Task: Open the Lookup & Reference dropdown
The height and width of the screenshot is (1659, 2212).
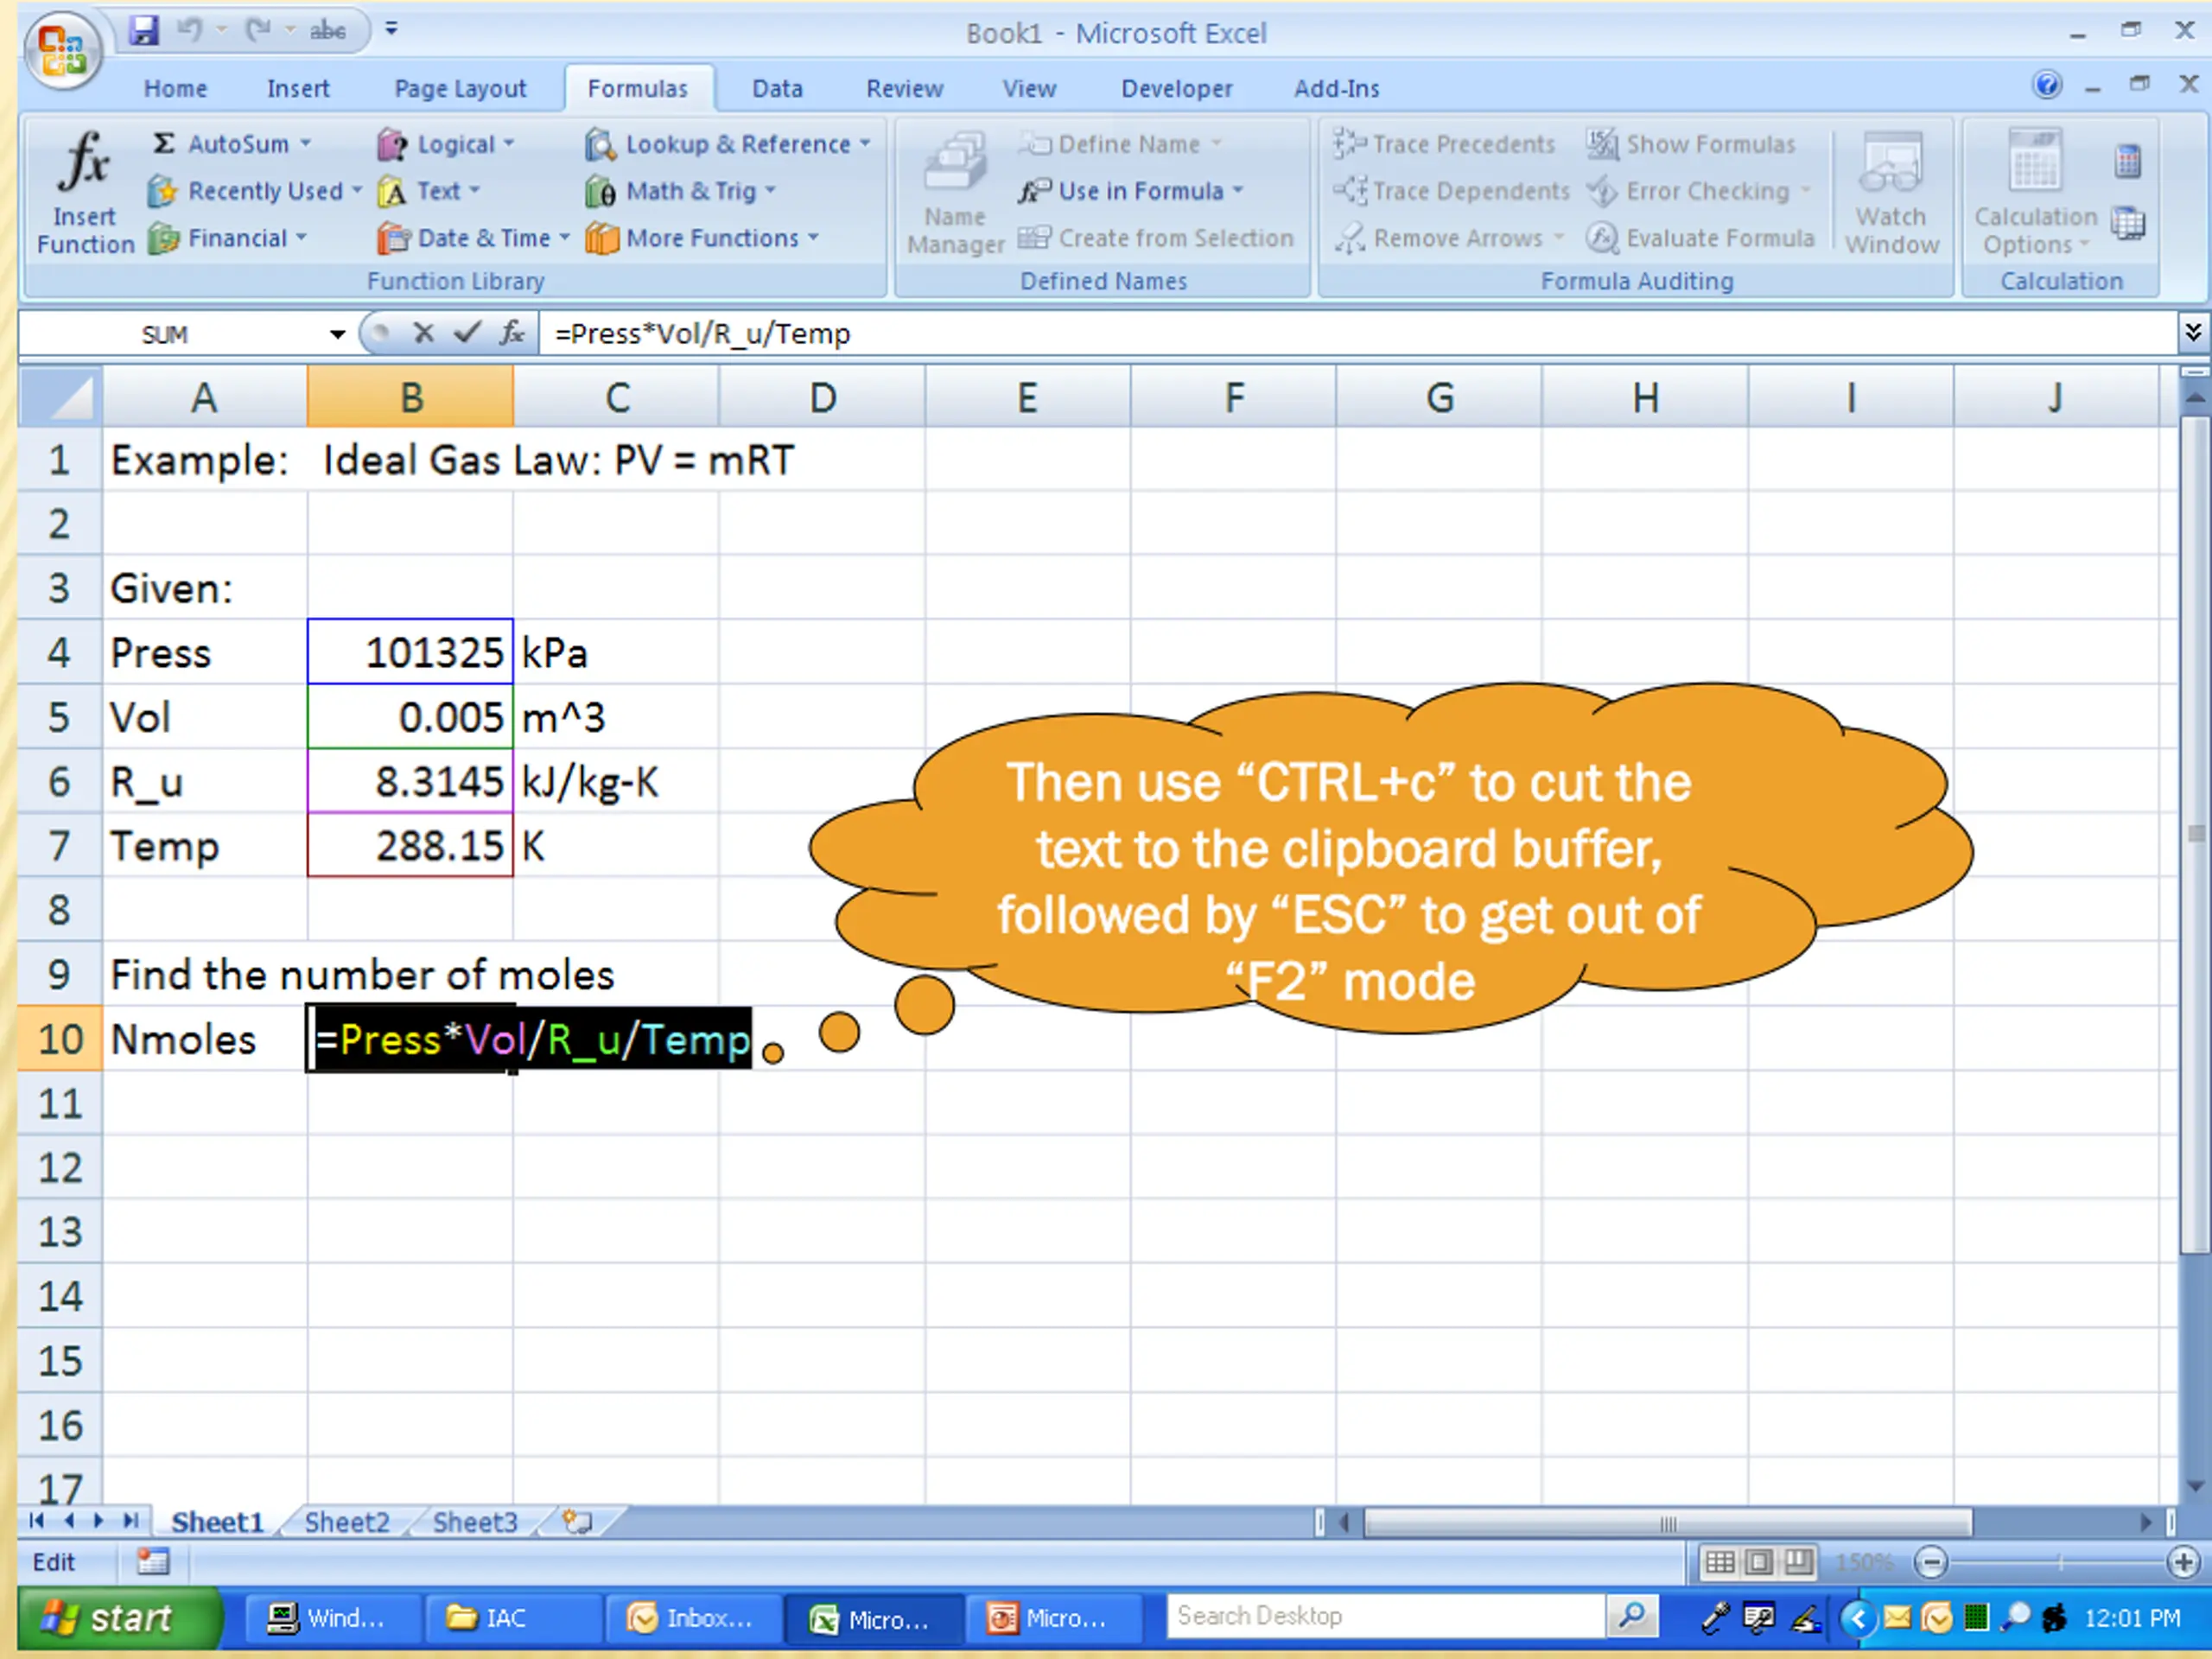Action: point(728,144)
